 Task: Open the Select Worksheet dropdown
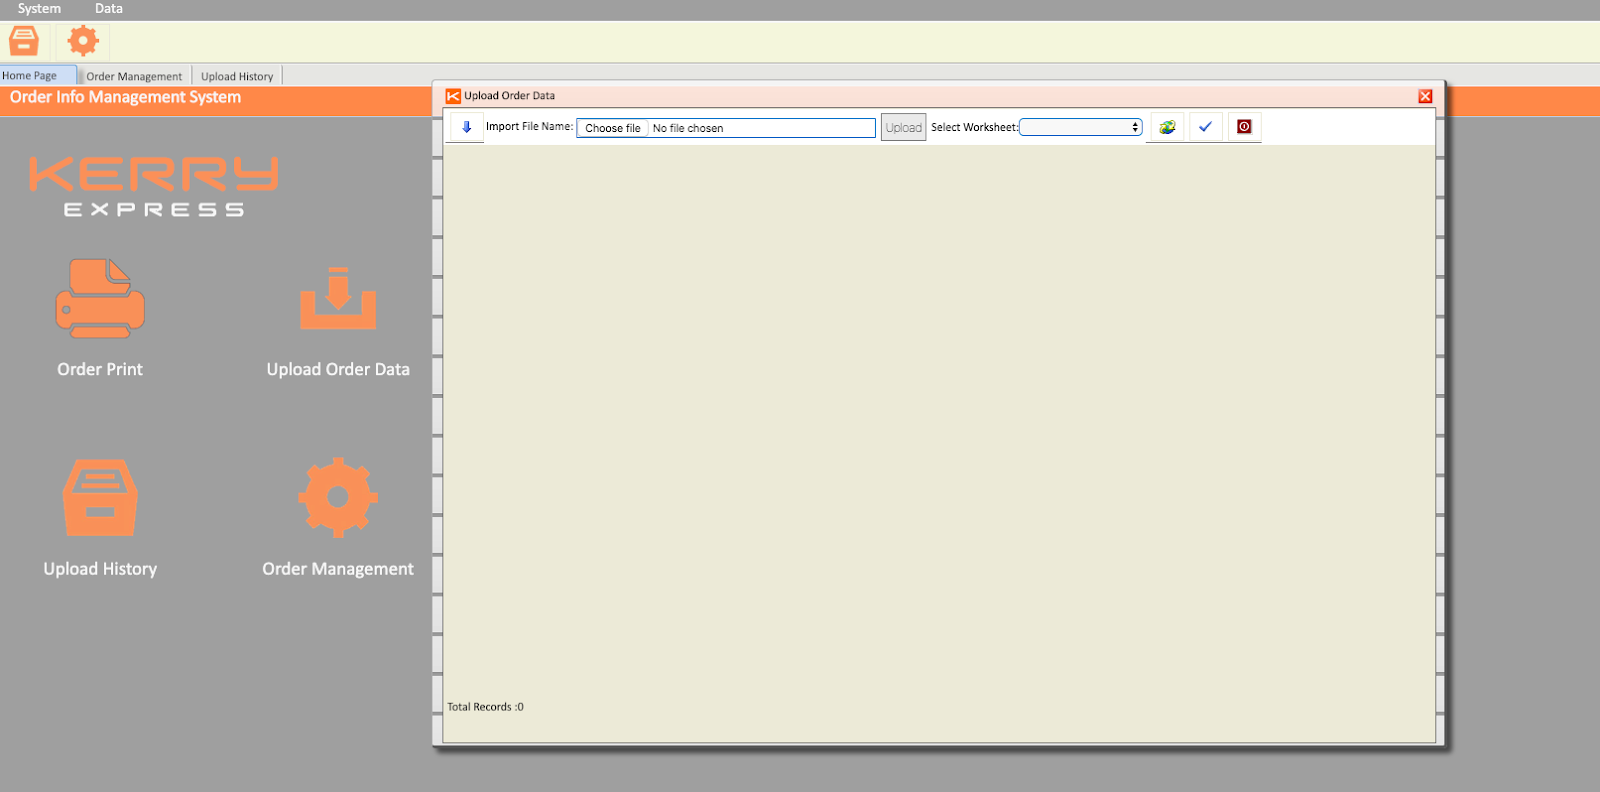[1081, 127]
